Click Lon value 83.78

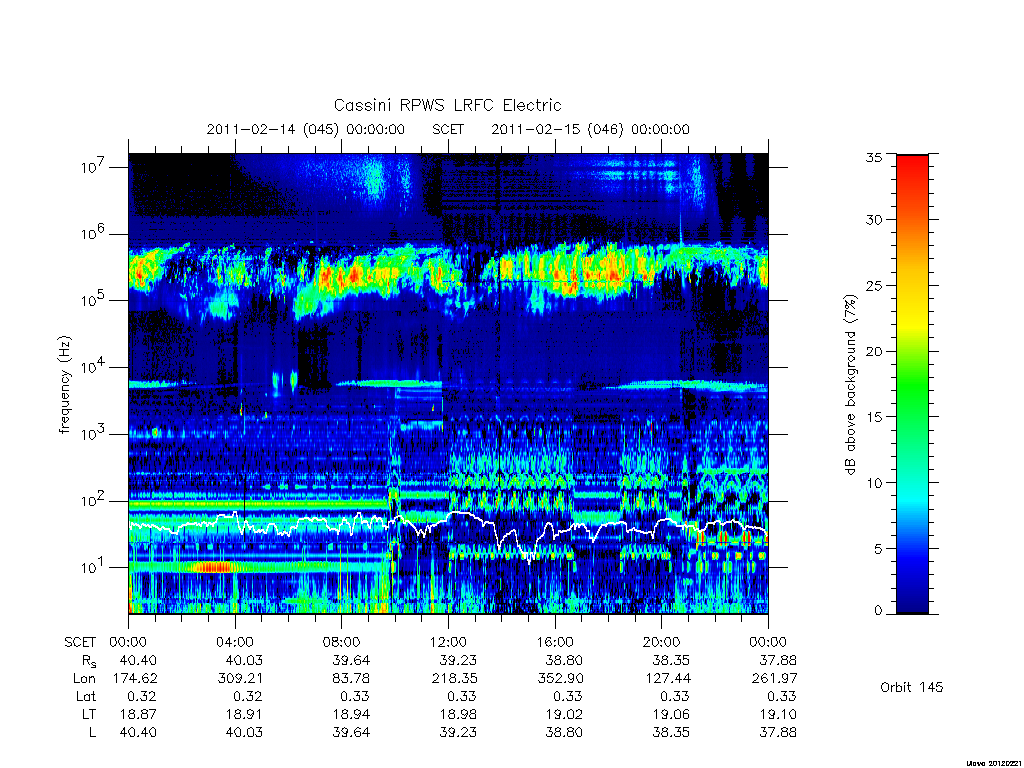351,679
